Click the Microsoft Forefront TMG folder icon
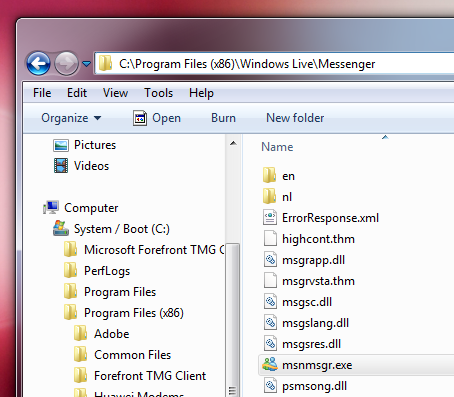The height and width of the screenshot is (397, 454). [x=71, y=249]
